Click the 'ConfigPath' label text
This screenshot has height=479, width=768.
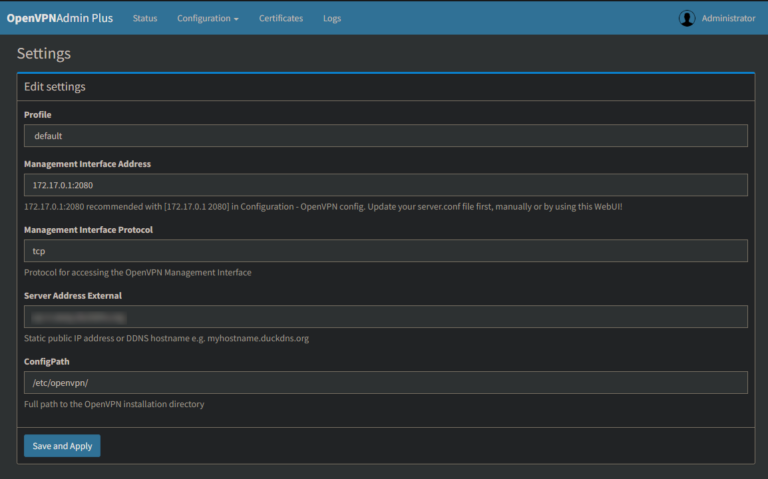tap(46, 362)
